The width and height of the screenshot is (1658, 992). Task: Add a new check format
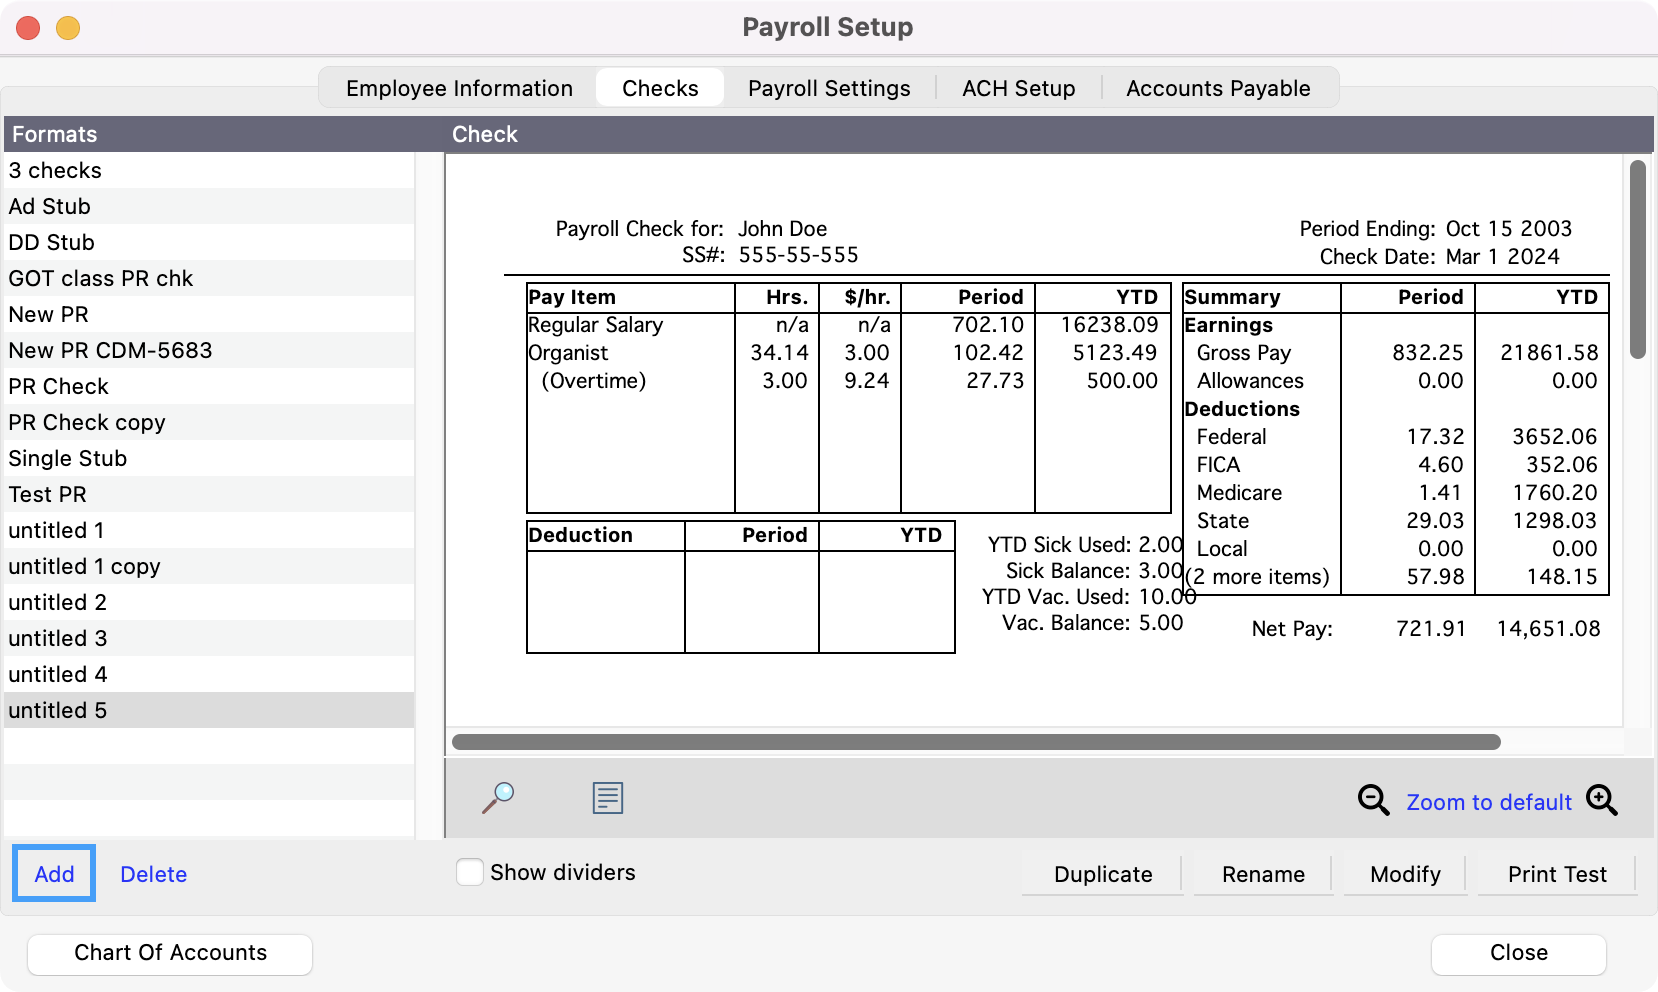(x=54, y=874)
